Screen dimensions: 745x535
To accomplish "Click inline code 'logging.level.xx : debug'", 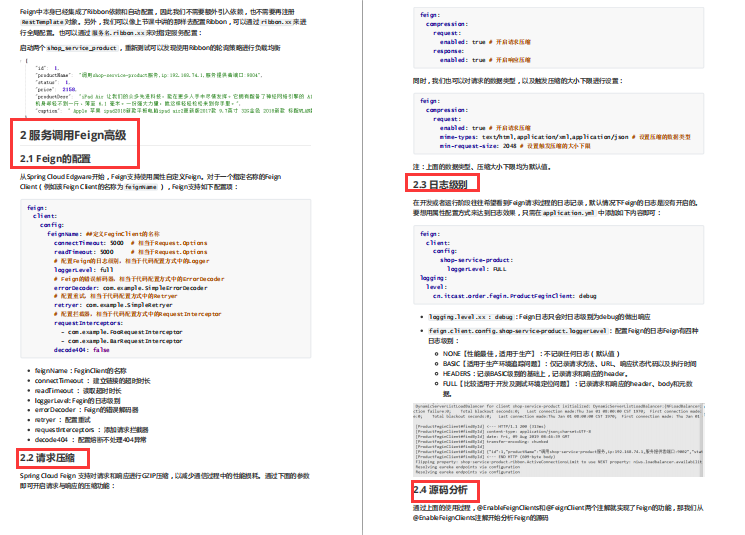I will [x=471, y=316].
